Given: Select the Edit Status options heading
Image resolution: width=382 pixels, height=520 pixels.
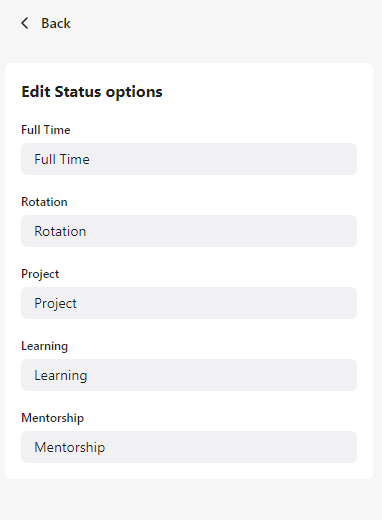Looking at the screenshot, I should coord(92,92).
